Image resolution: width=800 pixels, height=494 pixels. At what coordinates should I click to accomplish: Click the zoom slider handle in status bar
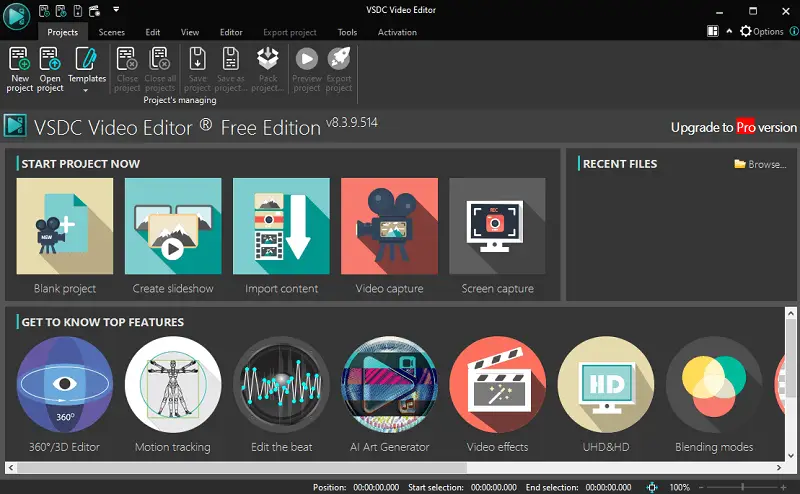coord(742,487)
